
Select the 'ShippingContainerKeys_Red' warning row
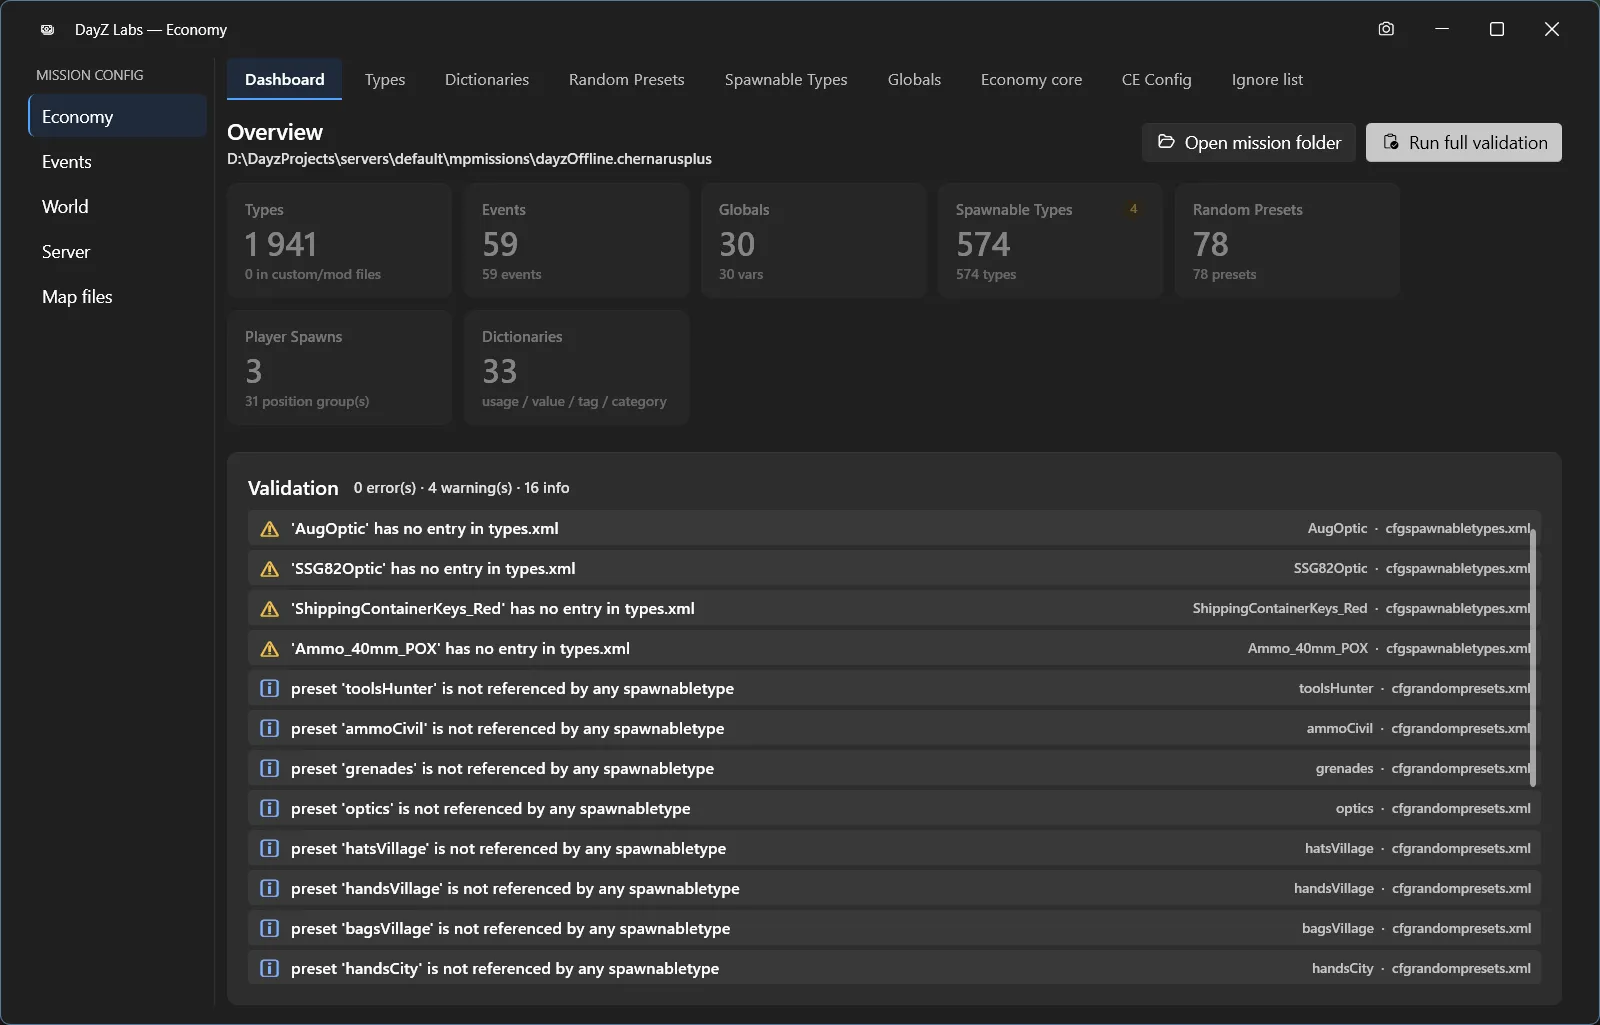pos(894,608)
